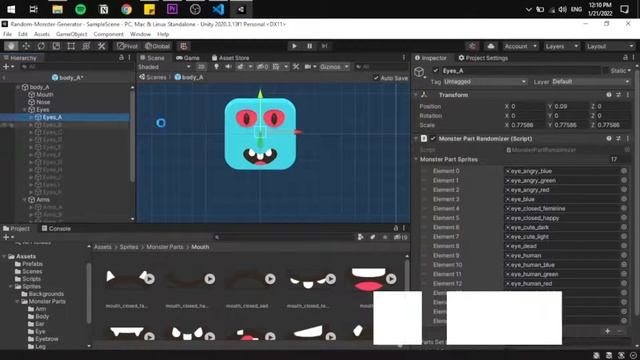
Task: Expand first mouth_closed sprite thumbnail
Action: click(149, 279)
